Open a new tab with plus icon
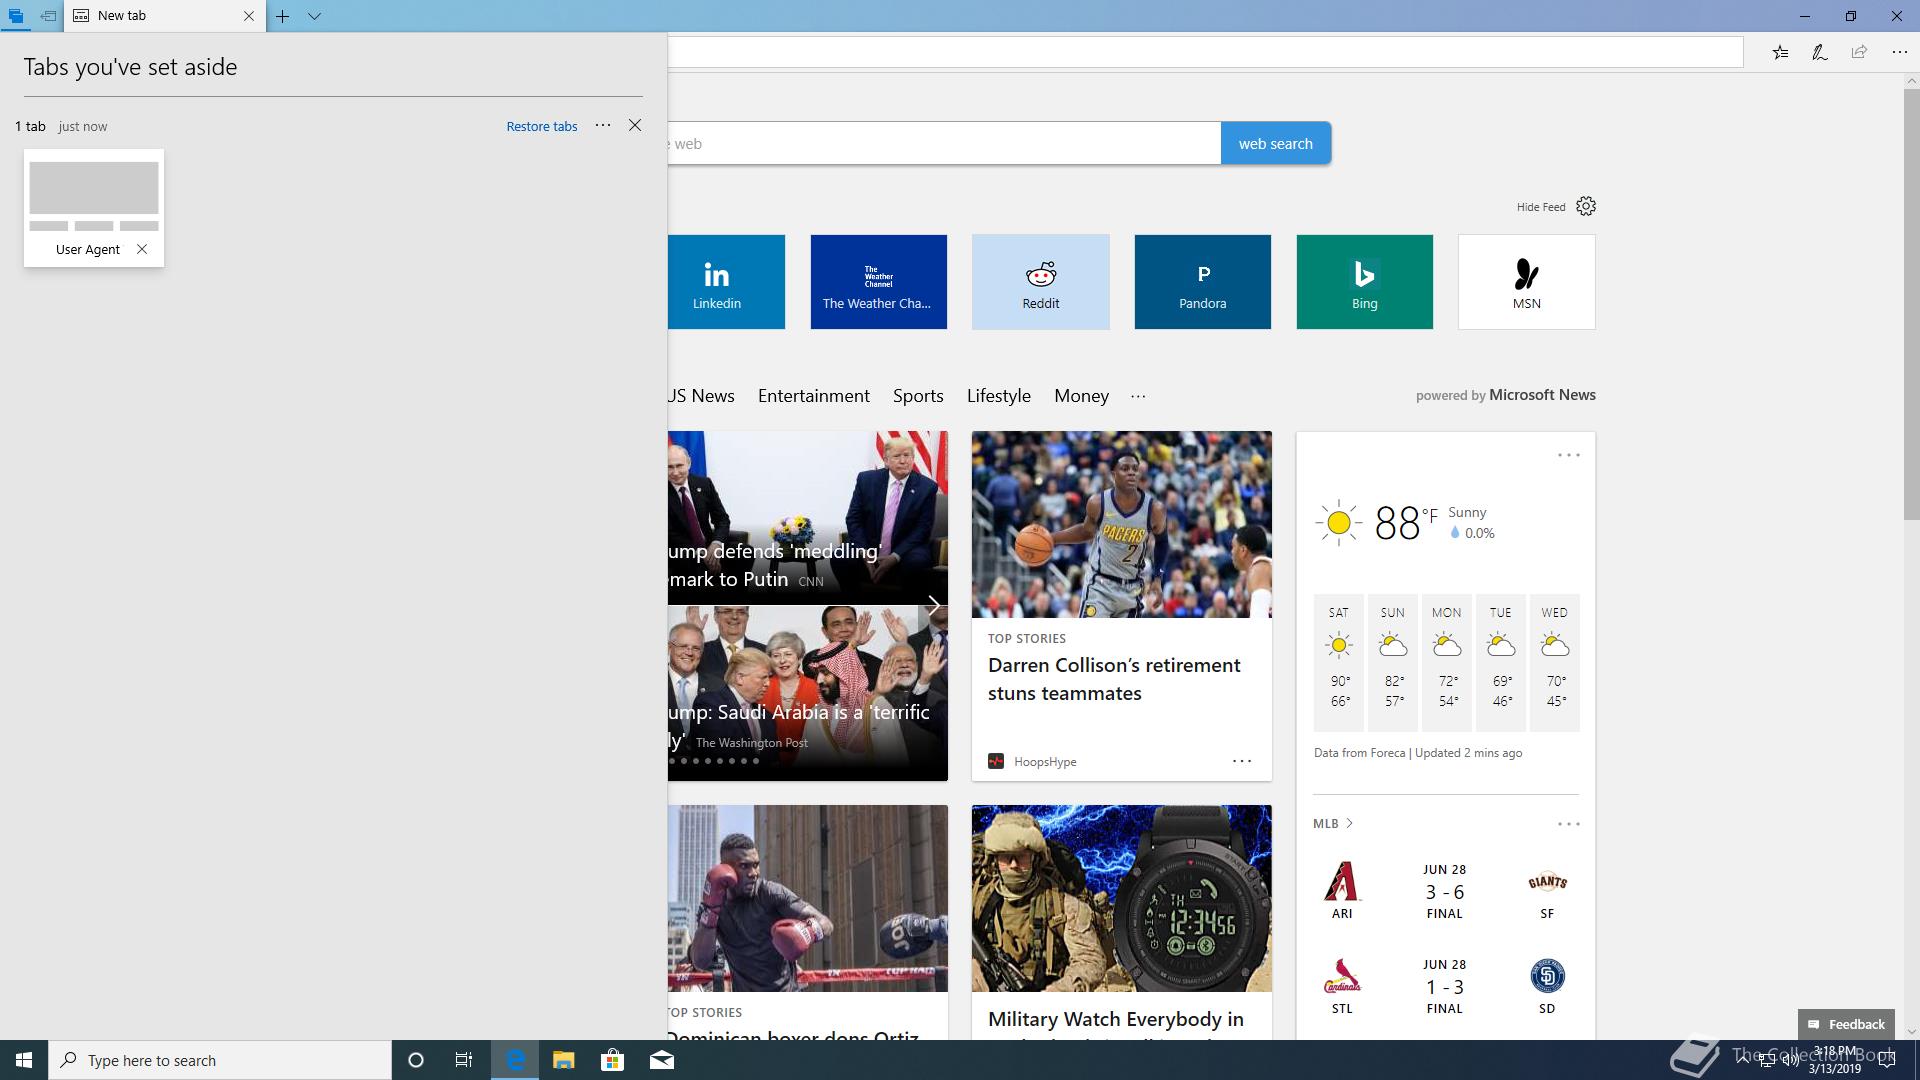 point(283,16)
